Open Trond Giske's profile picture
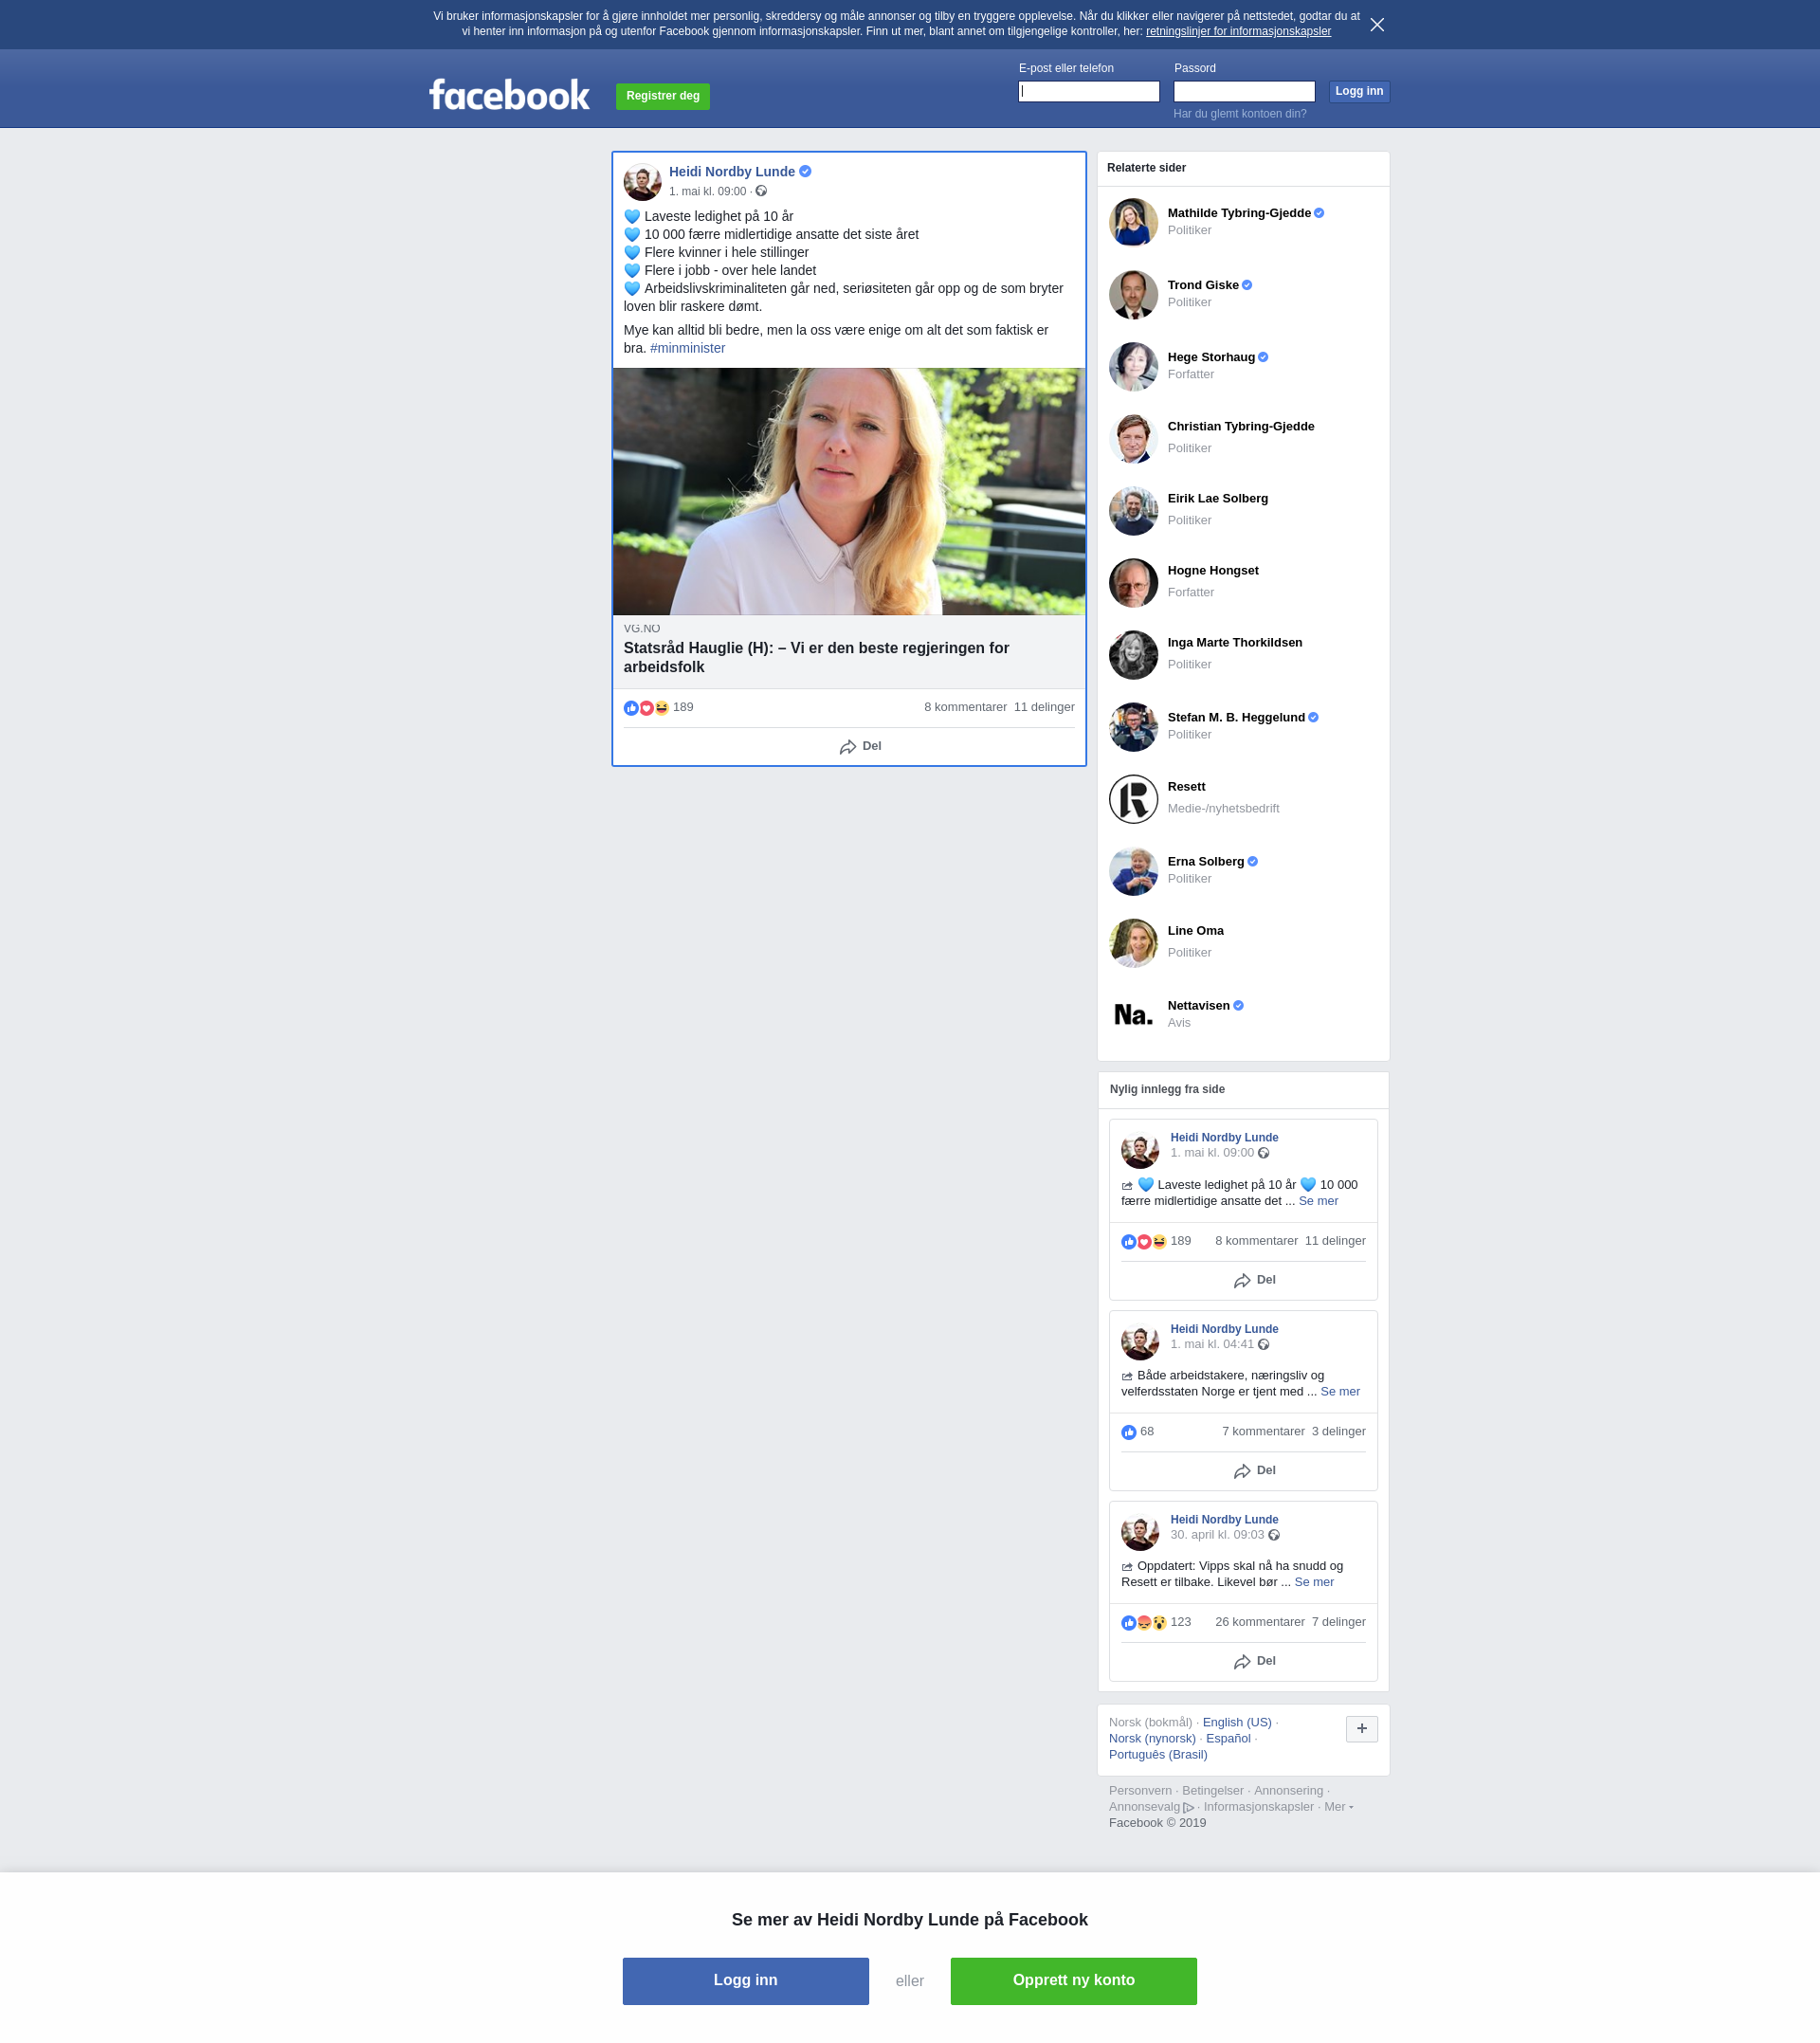Image resolution: width=1820 pixels, height=2043 pixels. coord(1133,295)
